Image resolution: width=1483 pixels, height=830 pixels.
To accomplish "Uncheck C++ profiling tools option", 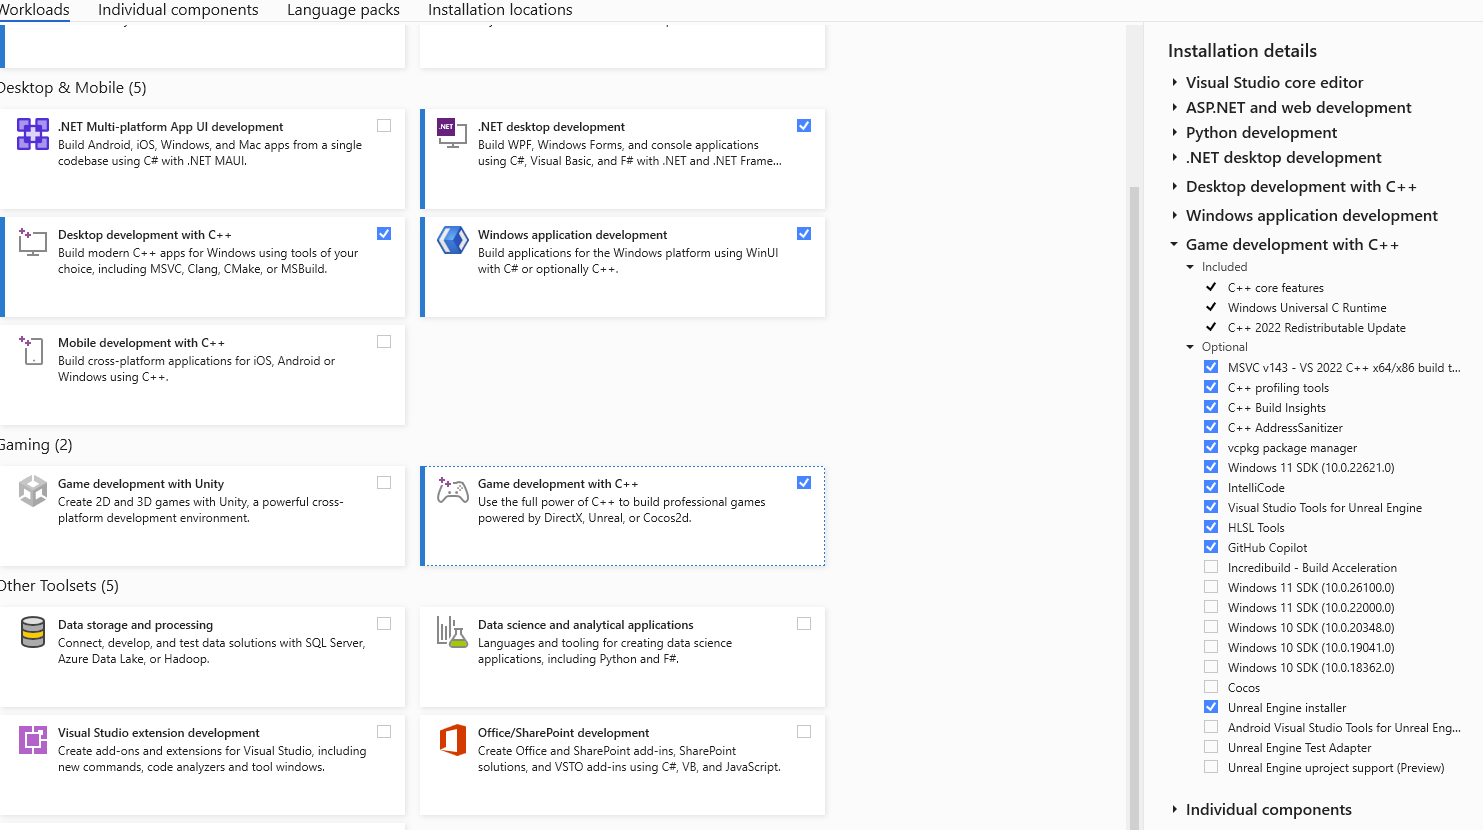I will pyautogui.click(x=1211, y=387).
